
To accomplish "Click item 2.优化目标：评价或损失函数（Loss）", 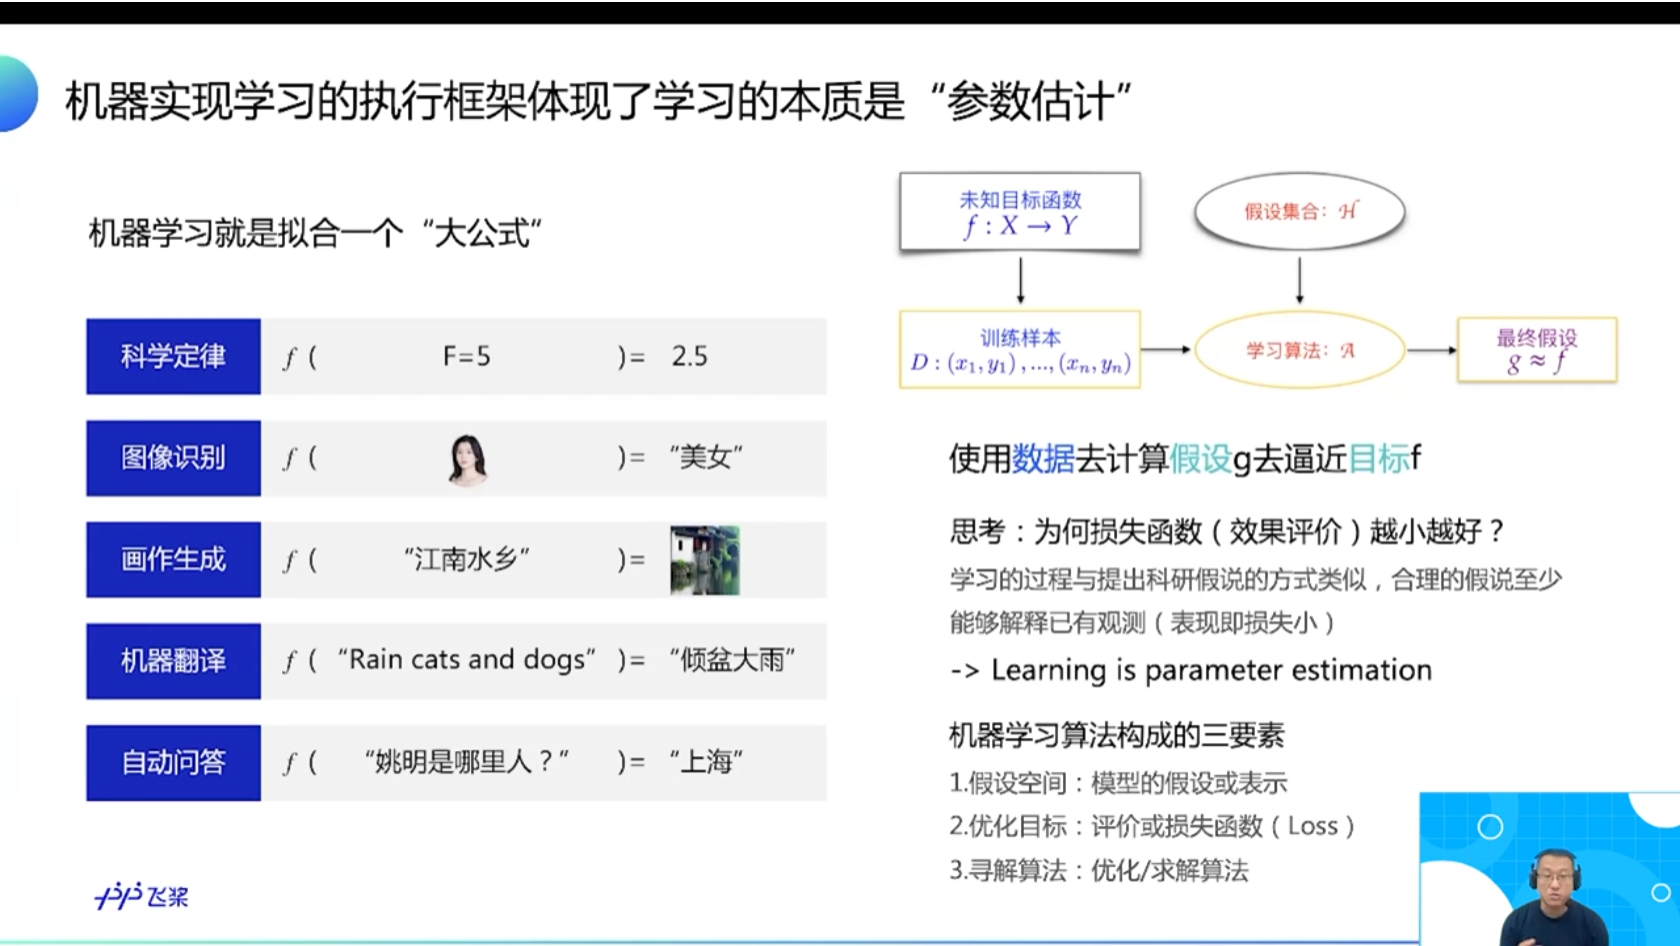I will (1152, 826).
